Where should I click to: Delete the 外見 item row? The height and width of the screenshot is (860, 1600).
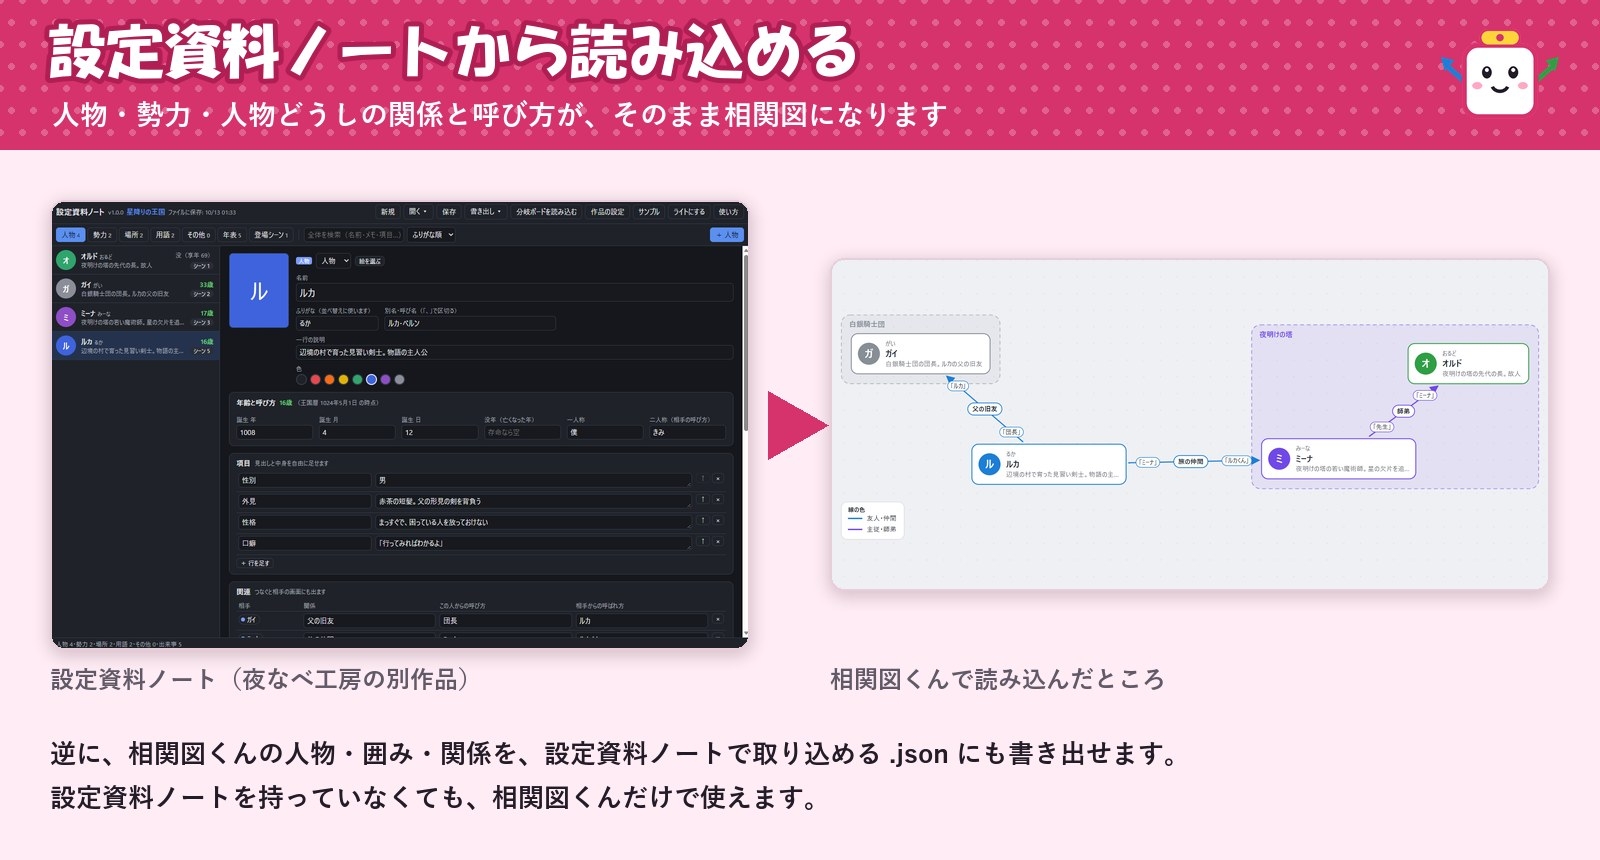(718, 500)
